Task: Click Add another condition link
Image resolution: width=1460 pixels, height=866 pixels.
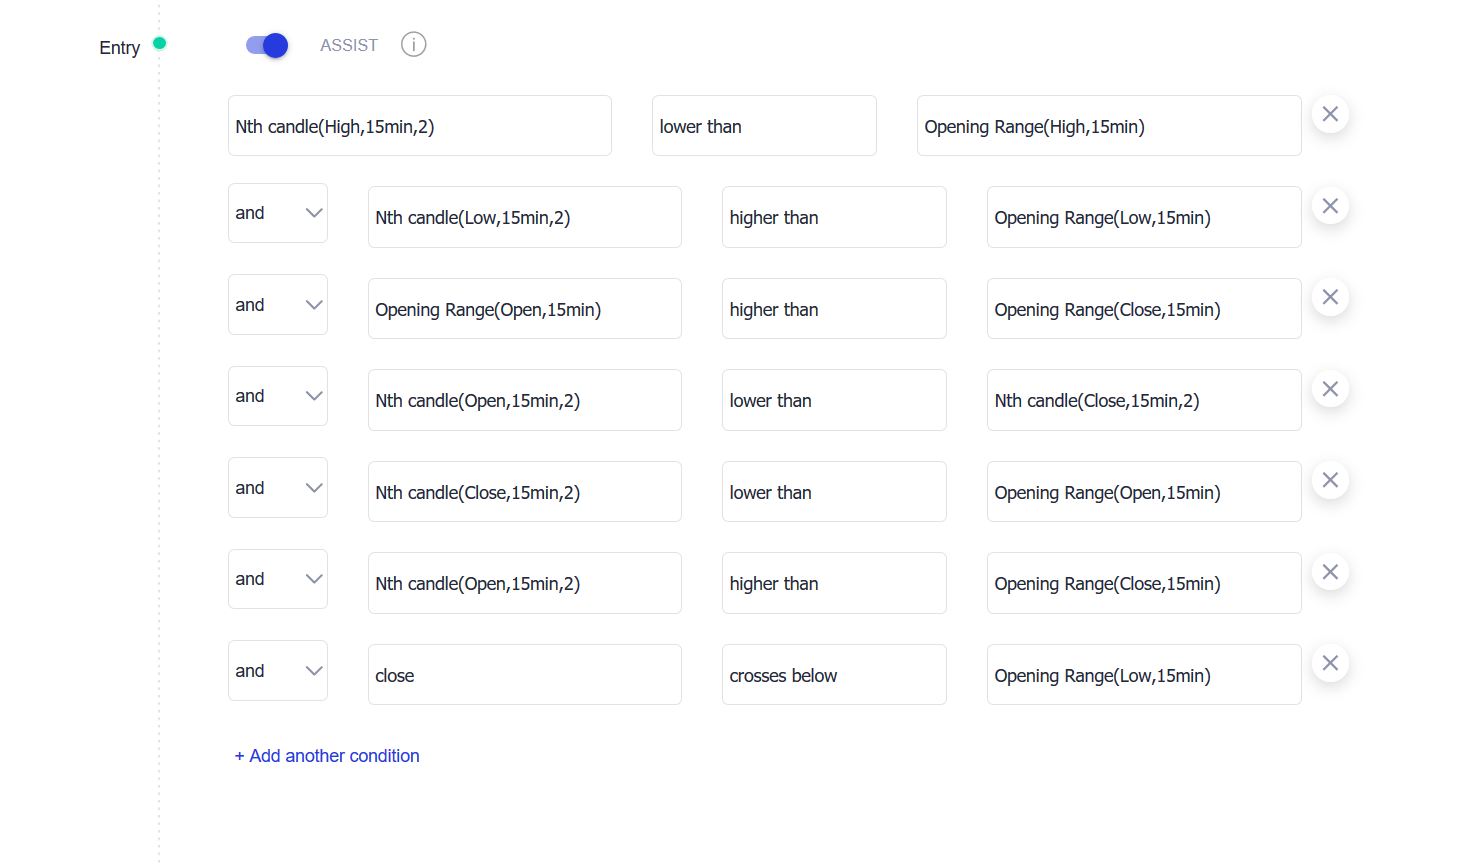Action: tap(327, 756)
